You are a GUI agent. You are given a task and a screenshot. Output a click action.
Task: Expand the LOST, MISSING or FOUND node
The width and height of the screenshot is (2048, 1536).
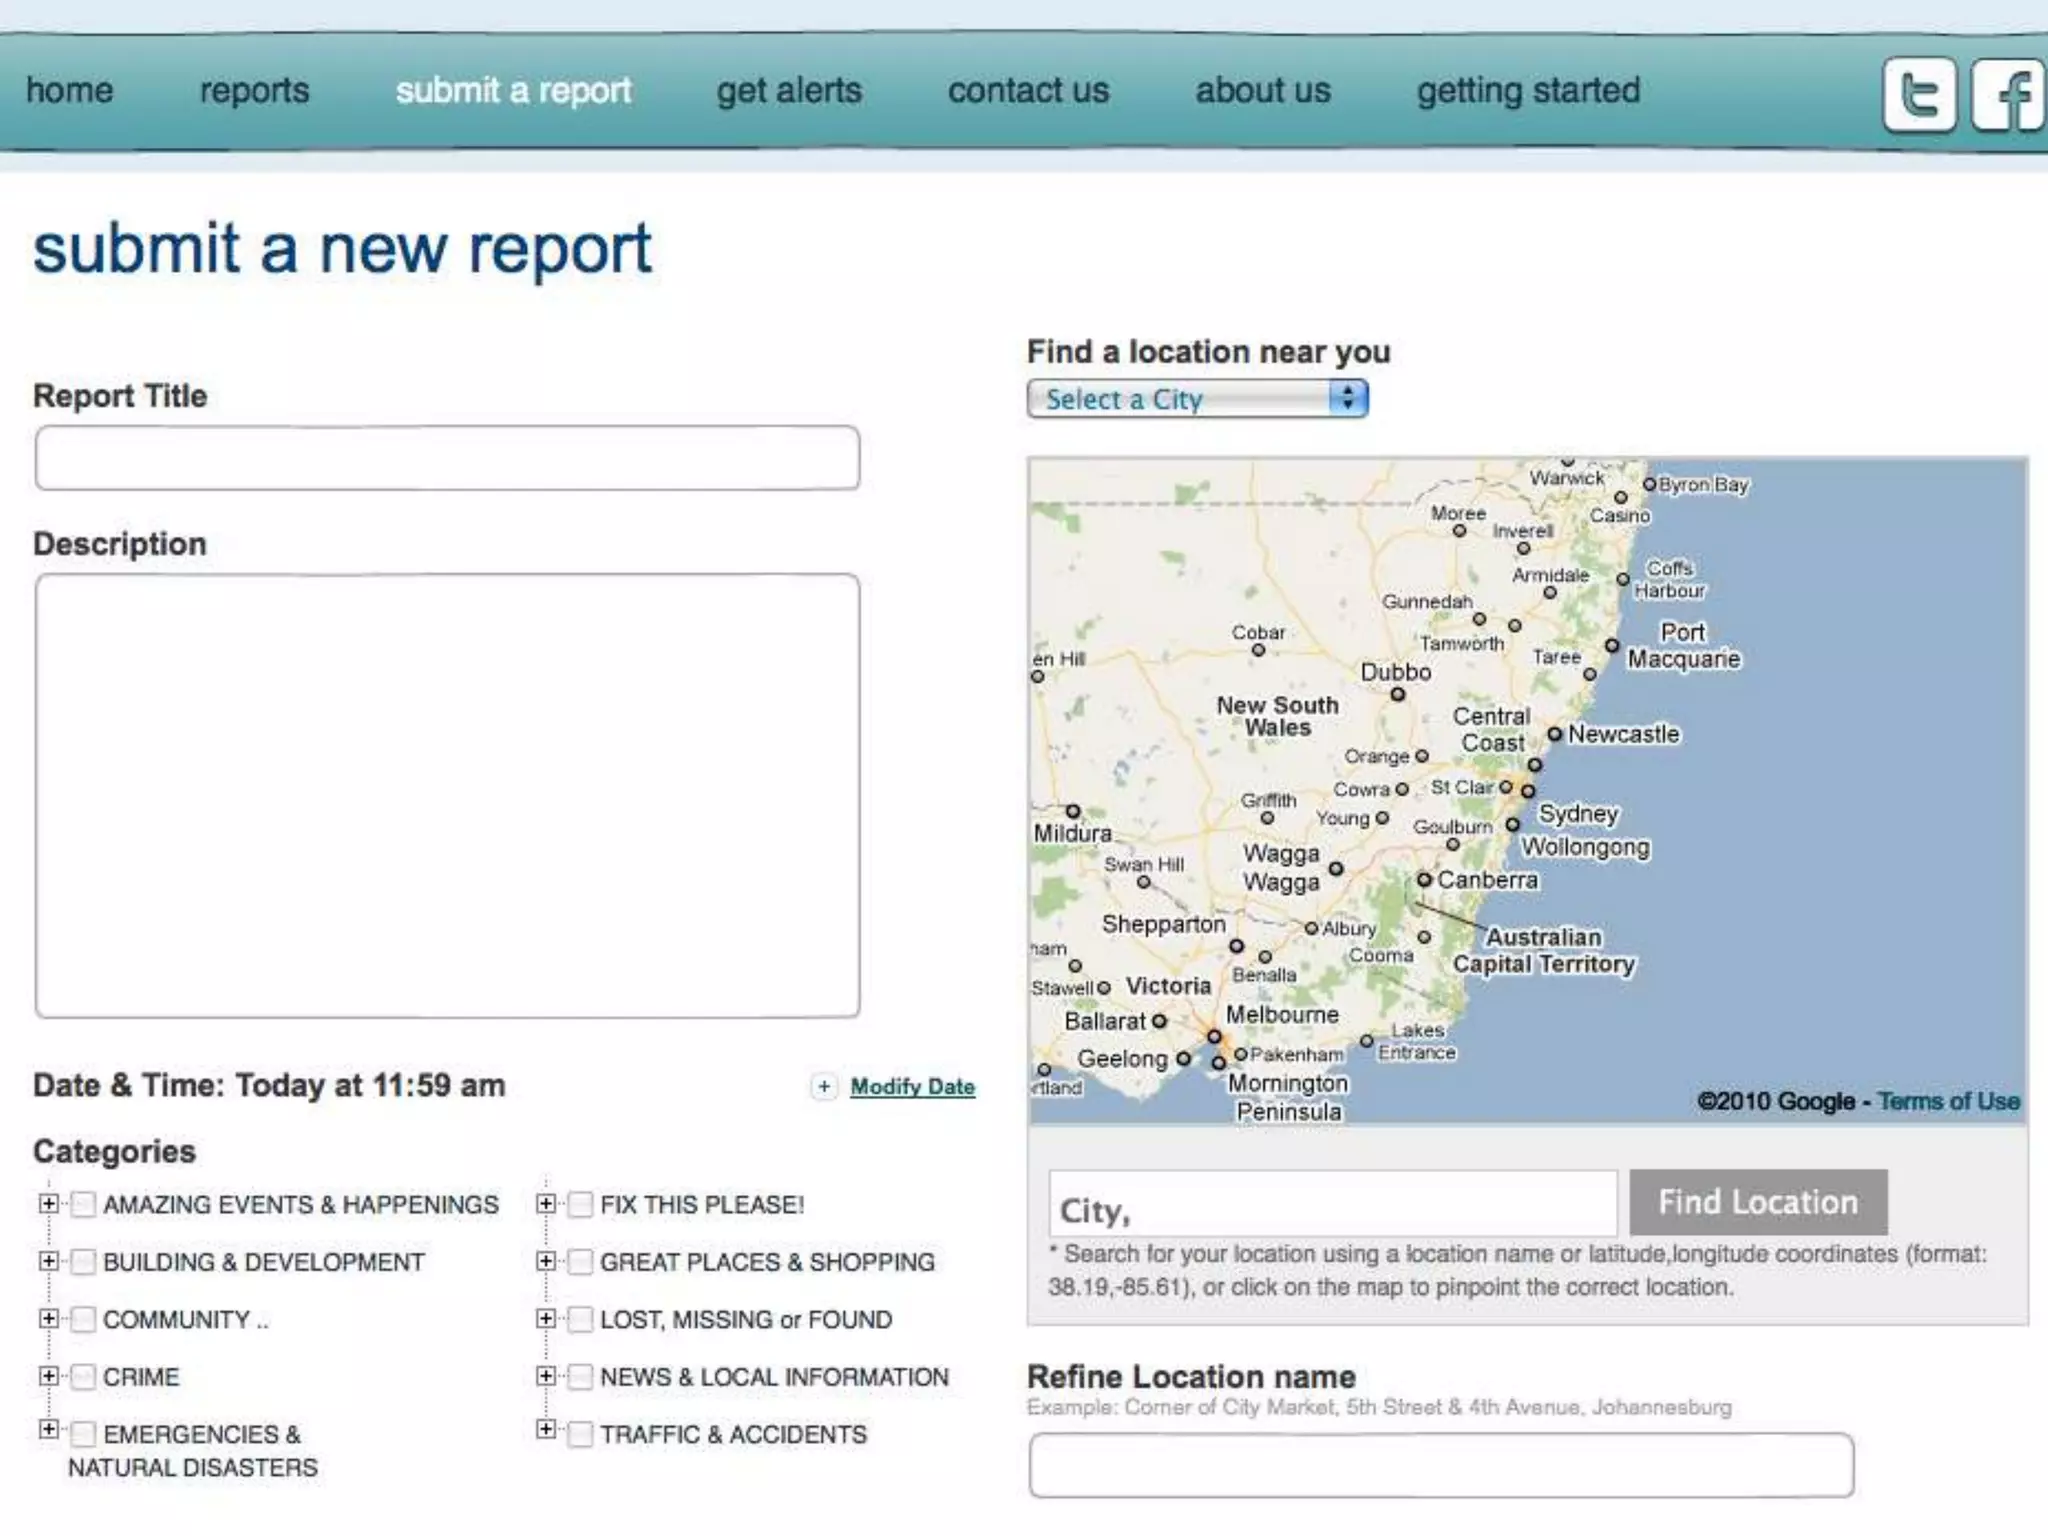pos(545,1318)
